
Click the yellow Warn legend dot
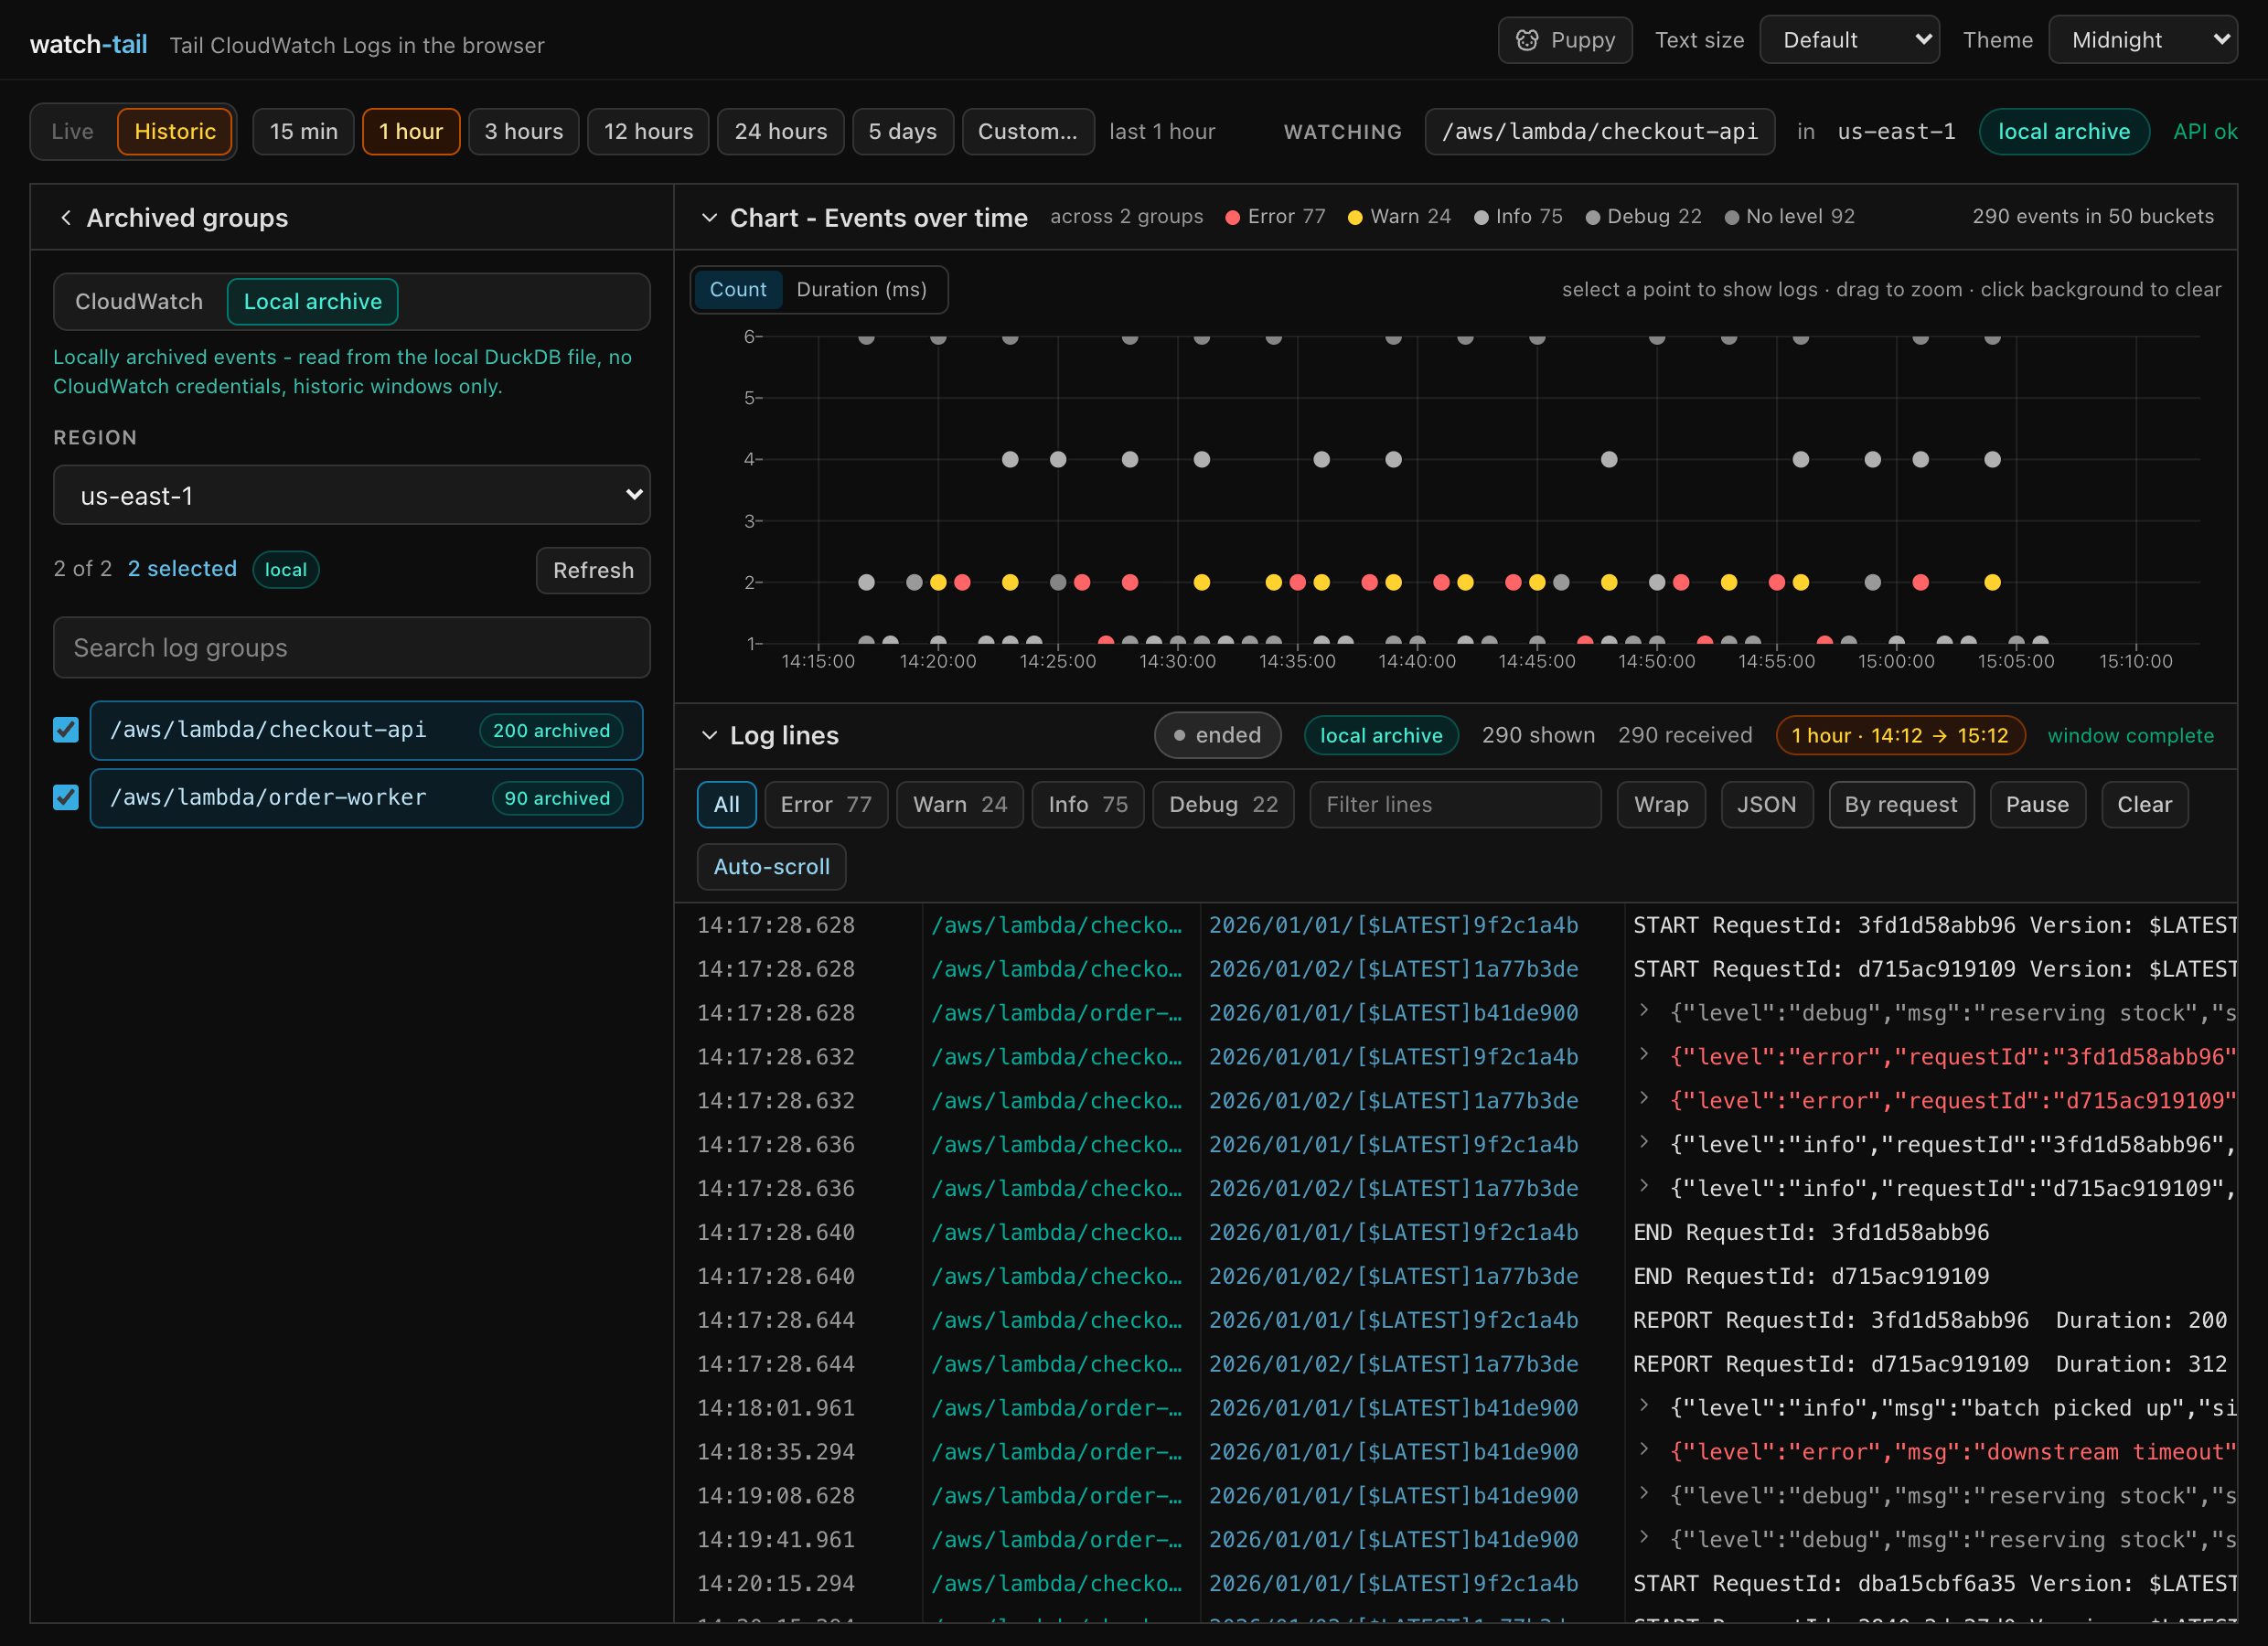coord(1355,218)
